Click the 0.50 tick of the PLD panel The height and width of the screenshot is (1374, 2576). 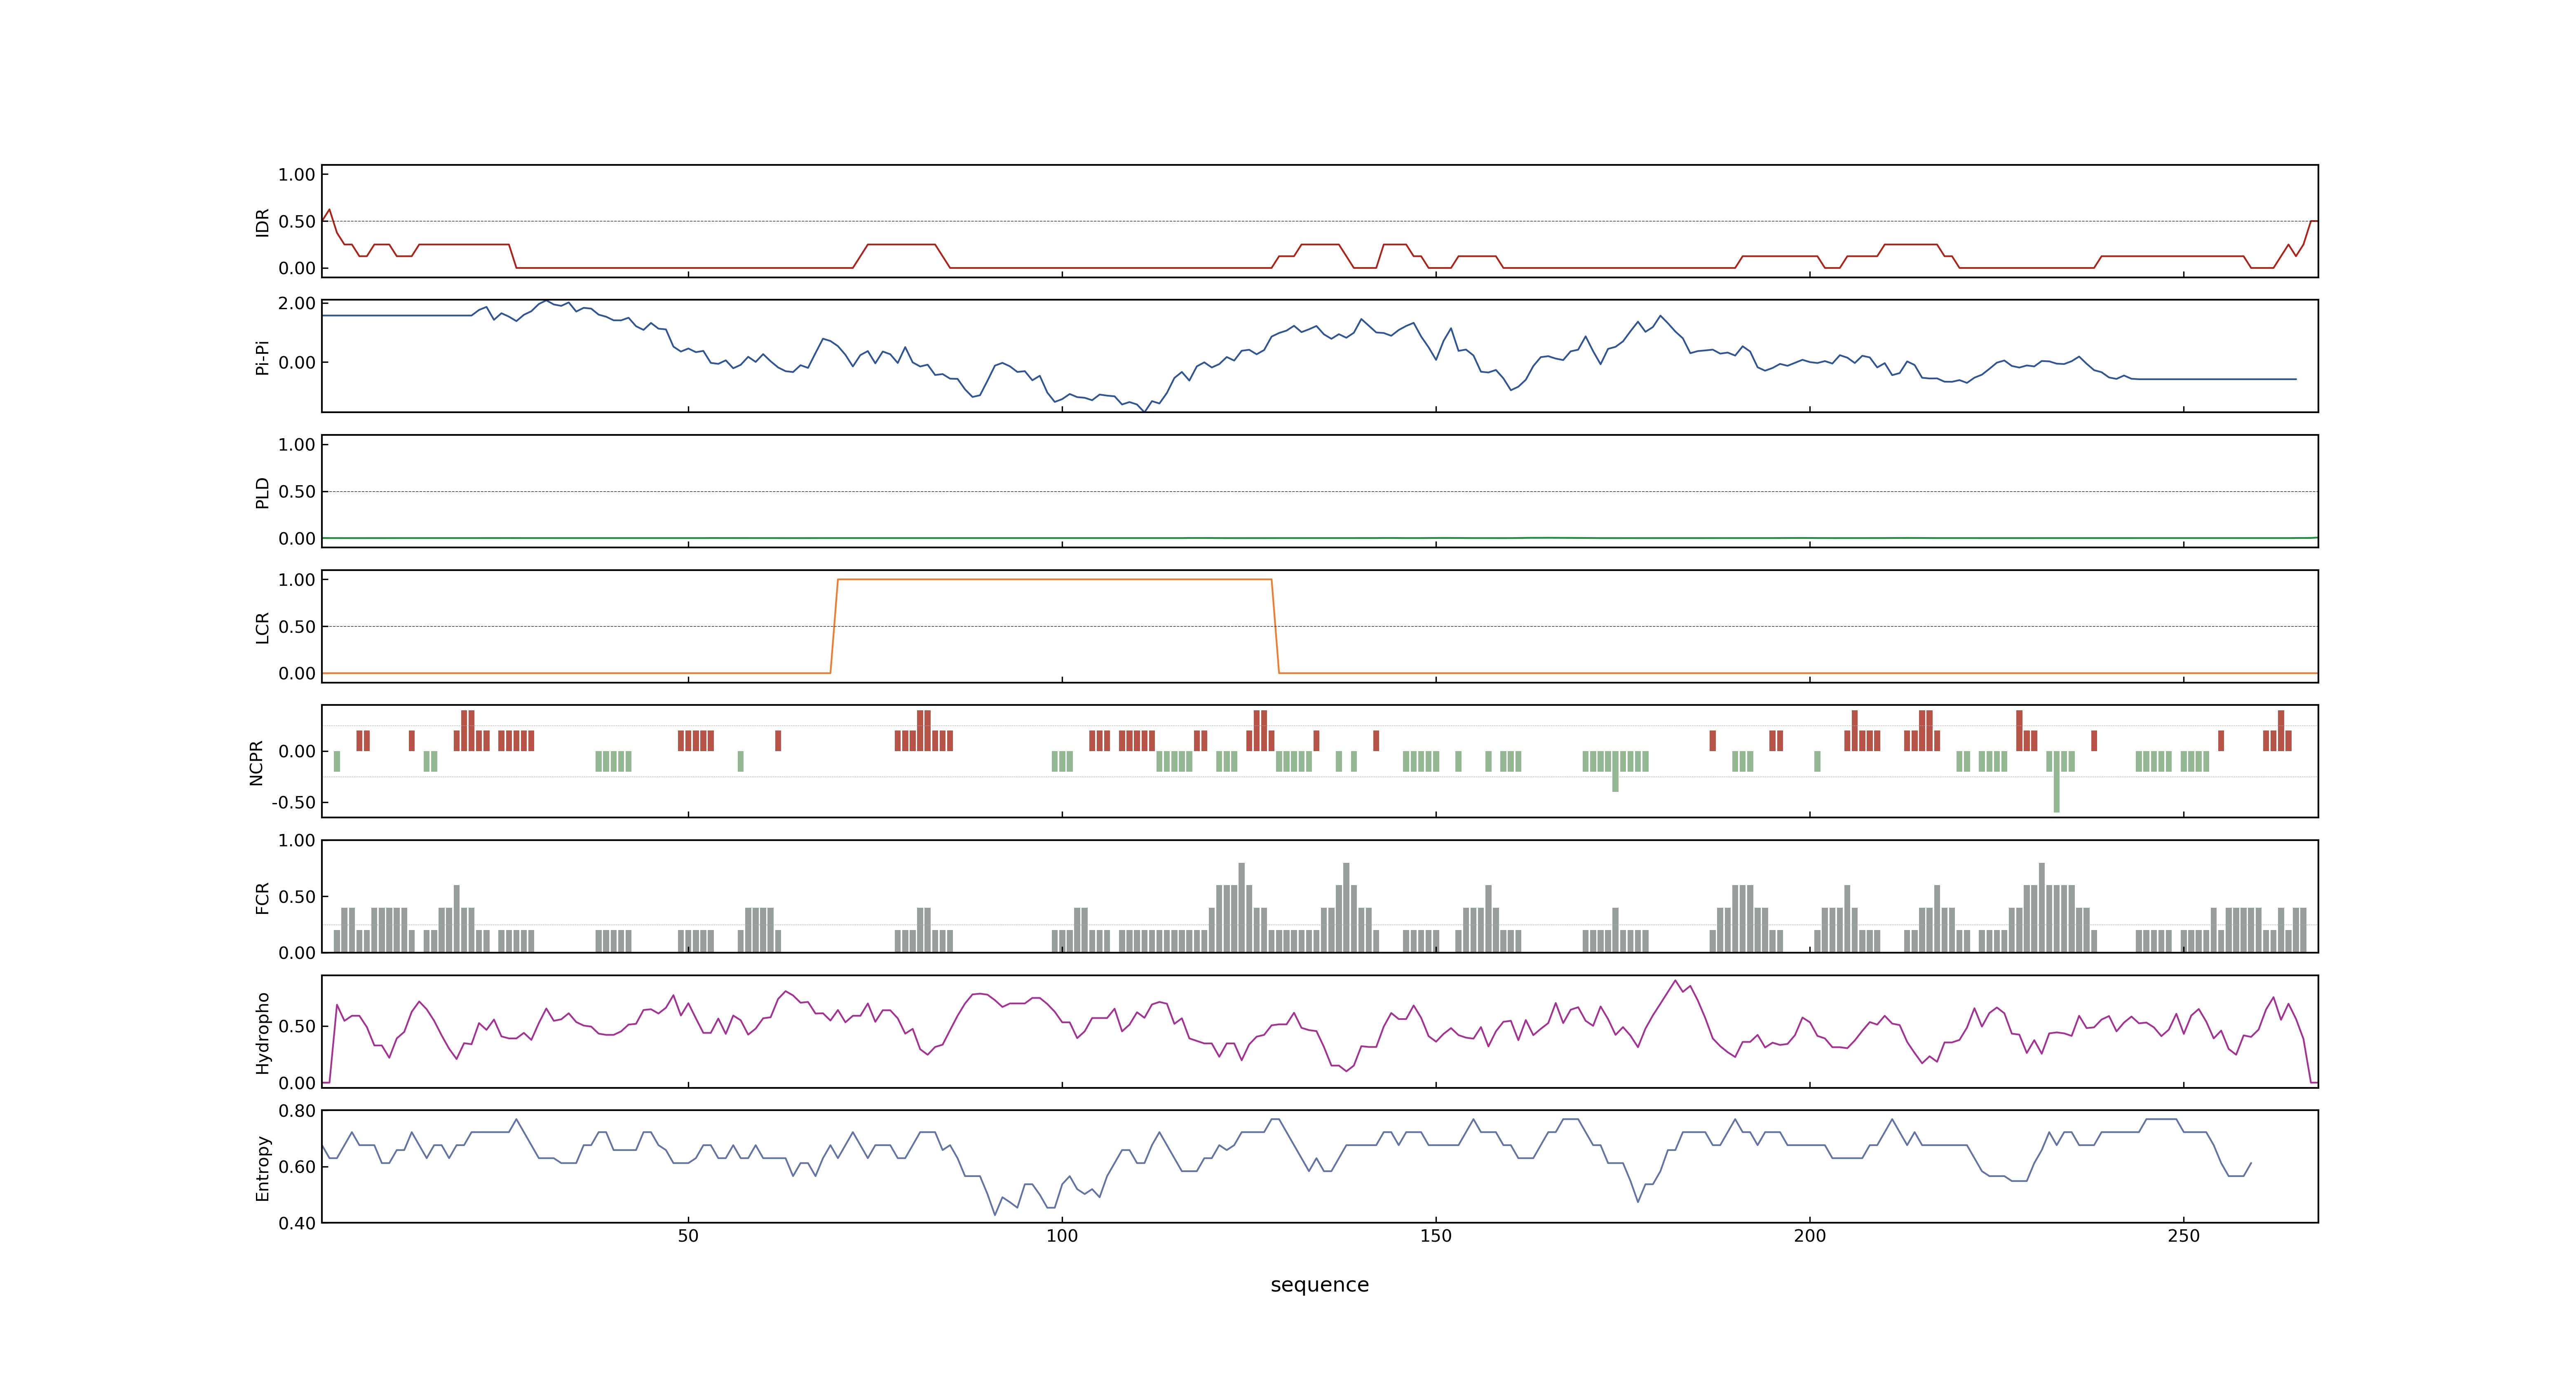(x=297, y=492)
